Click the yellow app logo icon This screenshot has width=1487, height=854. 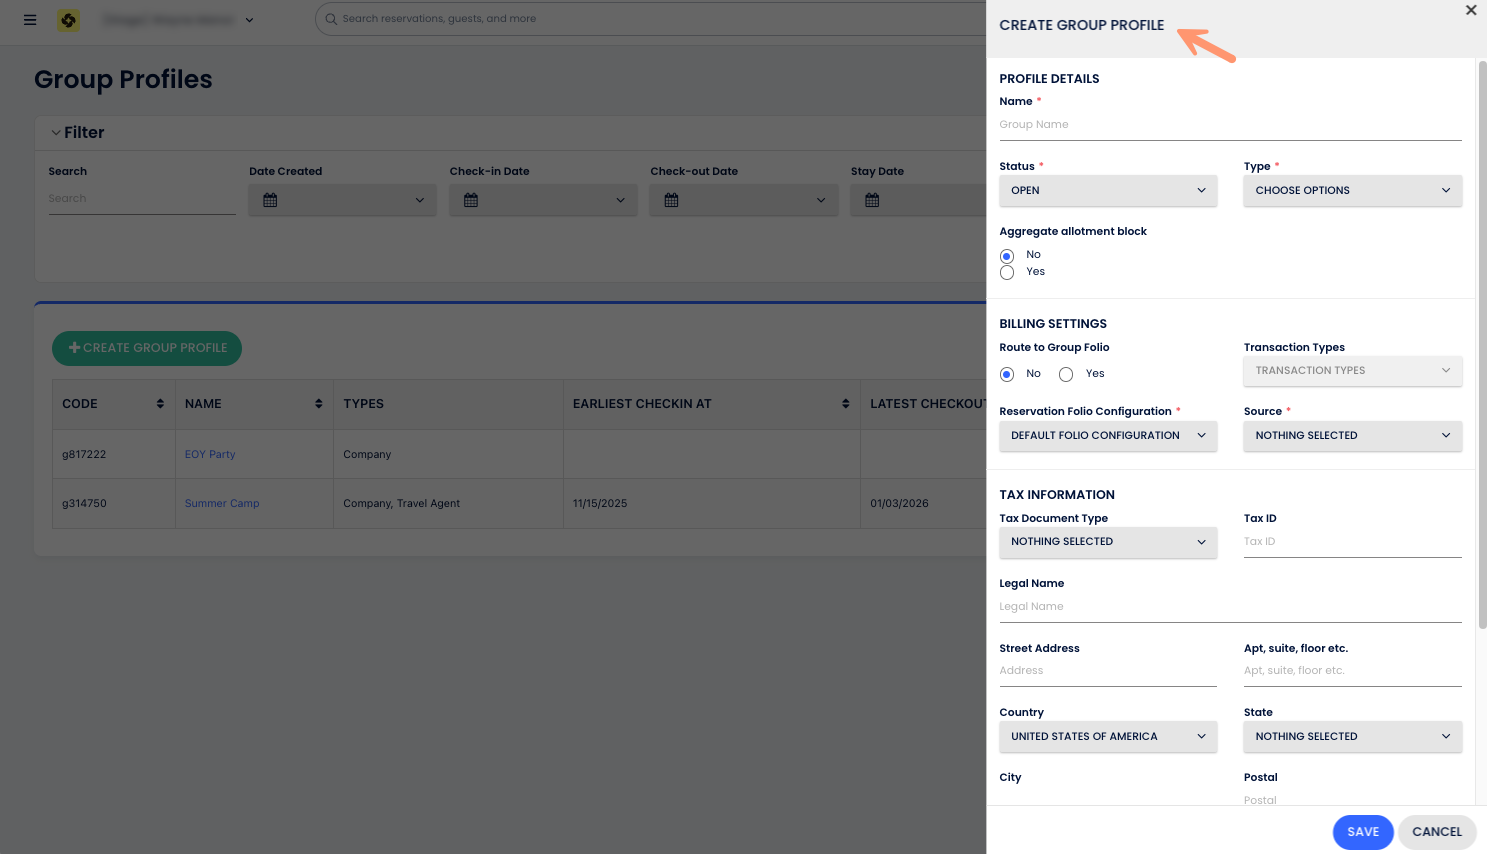[x=68, y=20]
